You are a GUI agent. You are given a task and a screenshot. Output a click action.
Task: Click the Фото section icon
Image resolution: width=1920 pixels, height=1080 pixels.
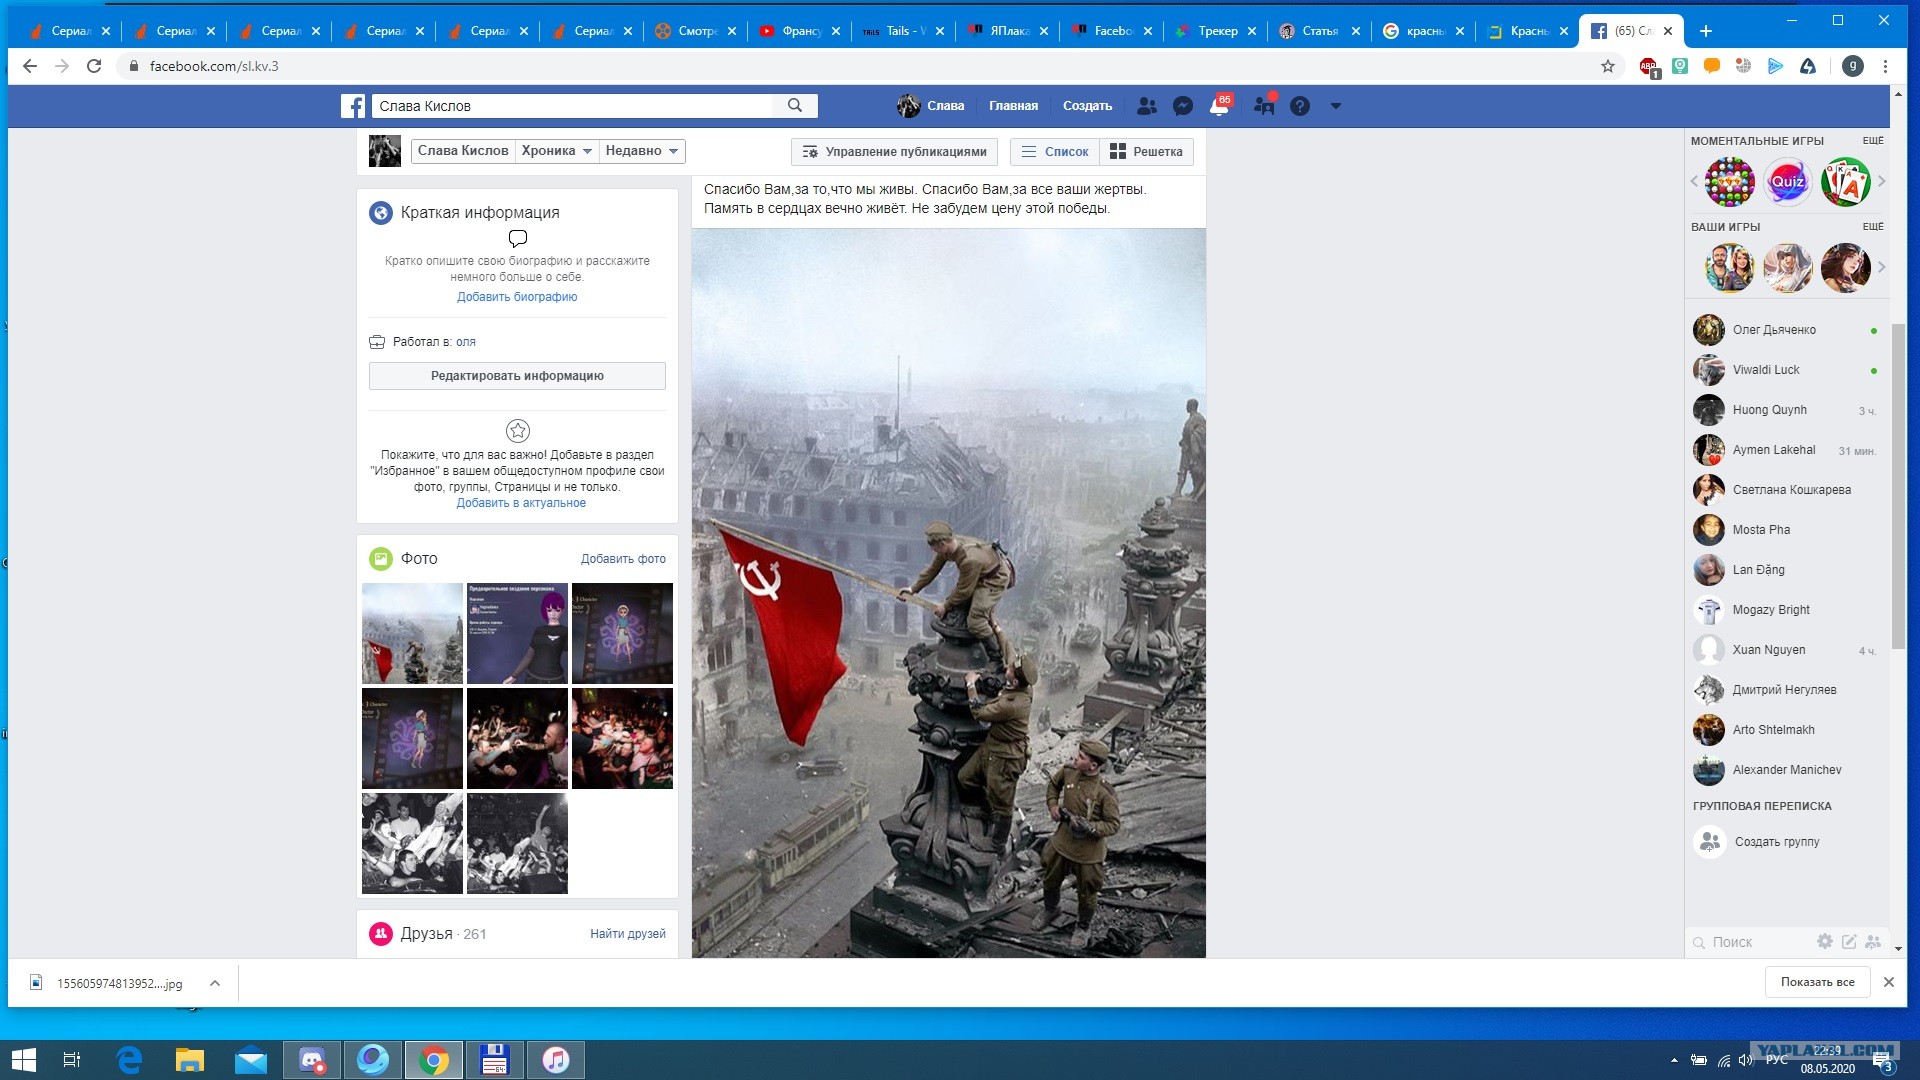[x=380, y=559]
